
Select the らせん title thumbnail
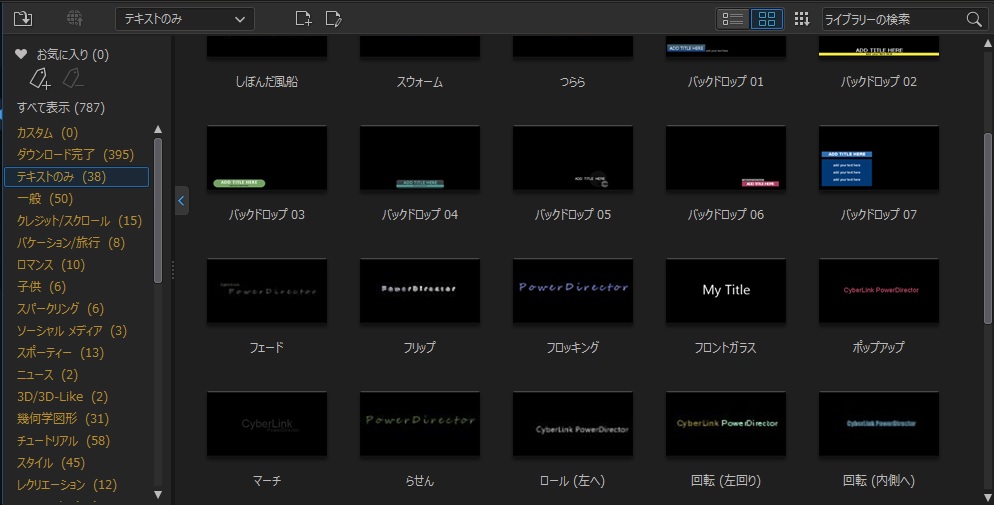click(x=420, y=424)
